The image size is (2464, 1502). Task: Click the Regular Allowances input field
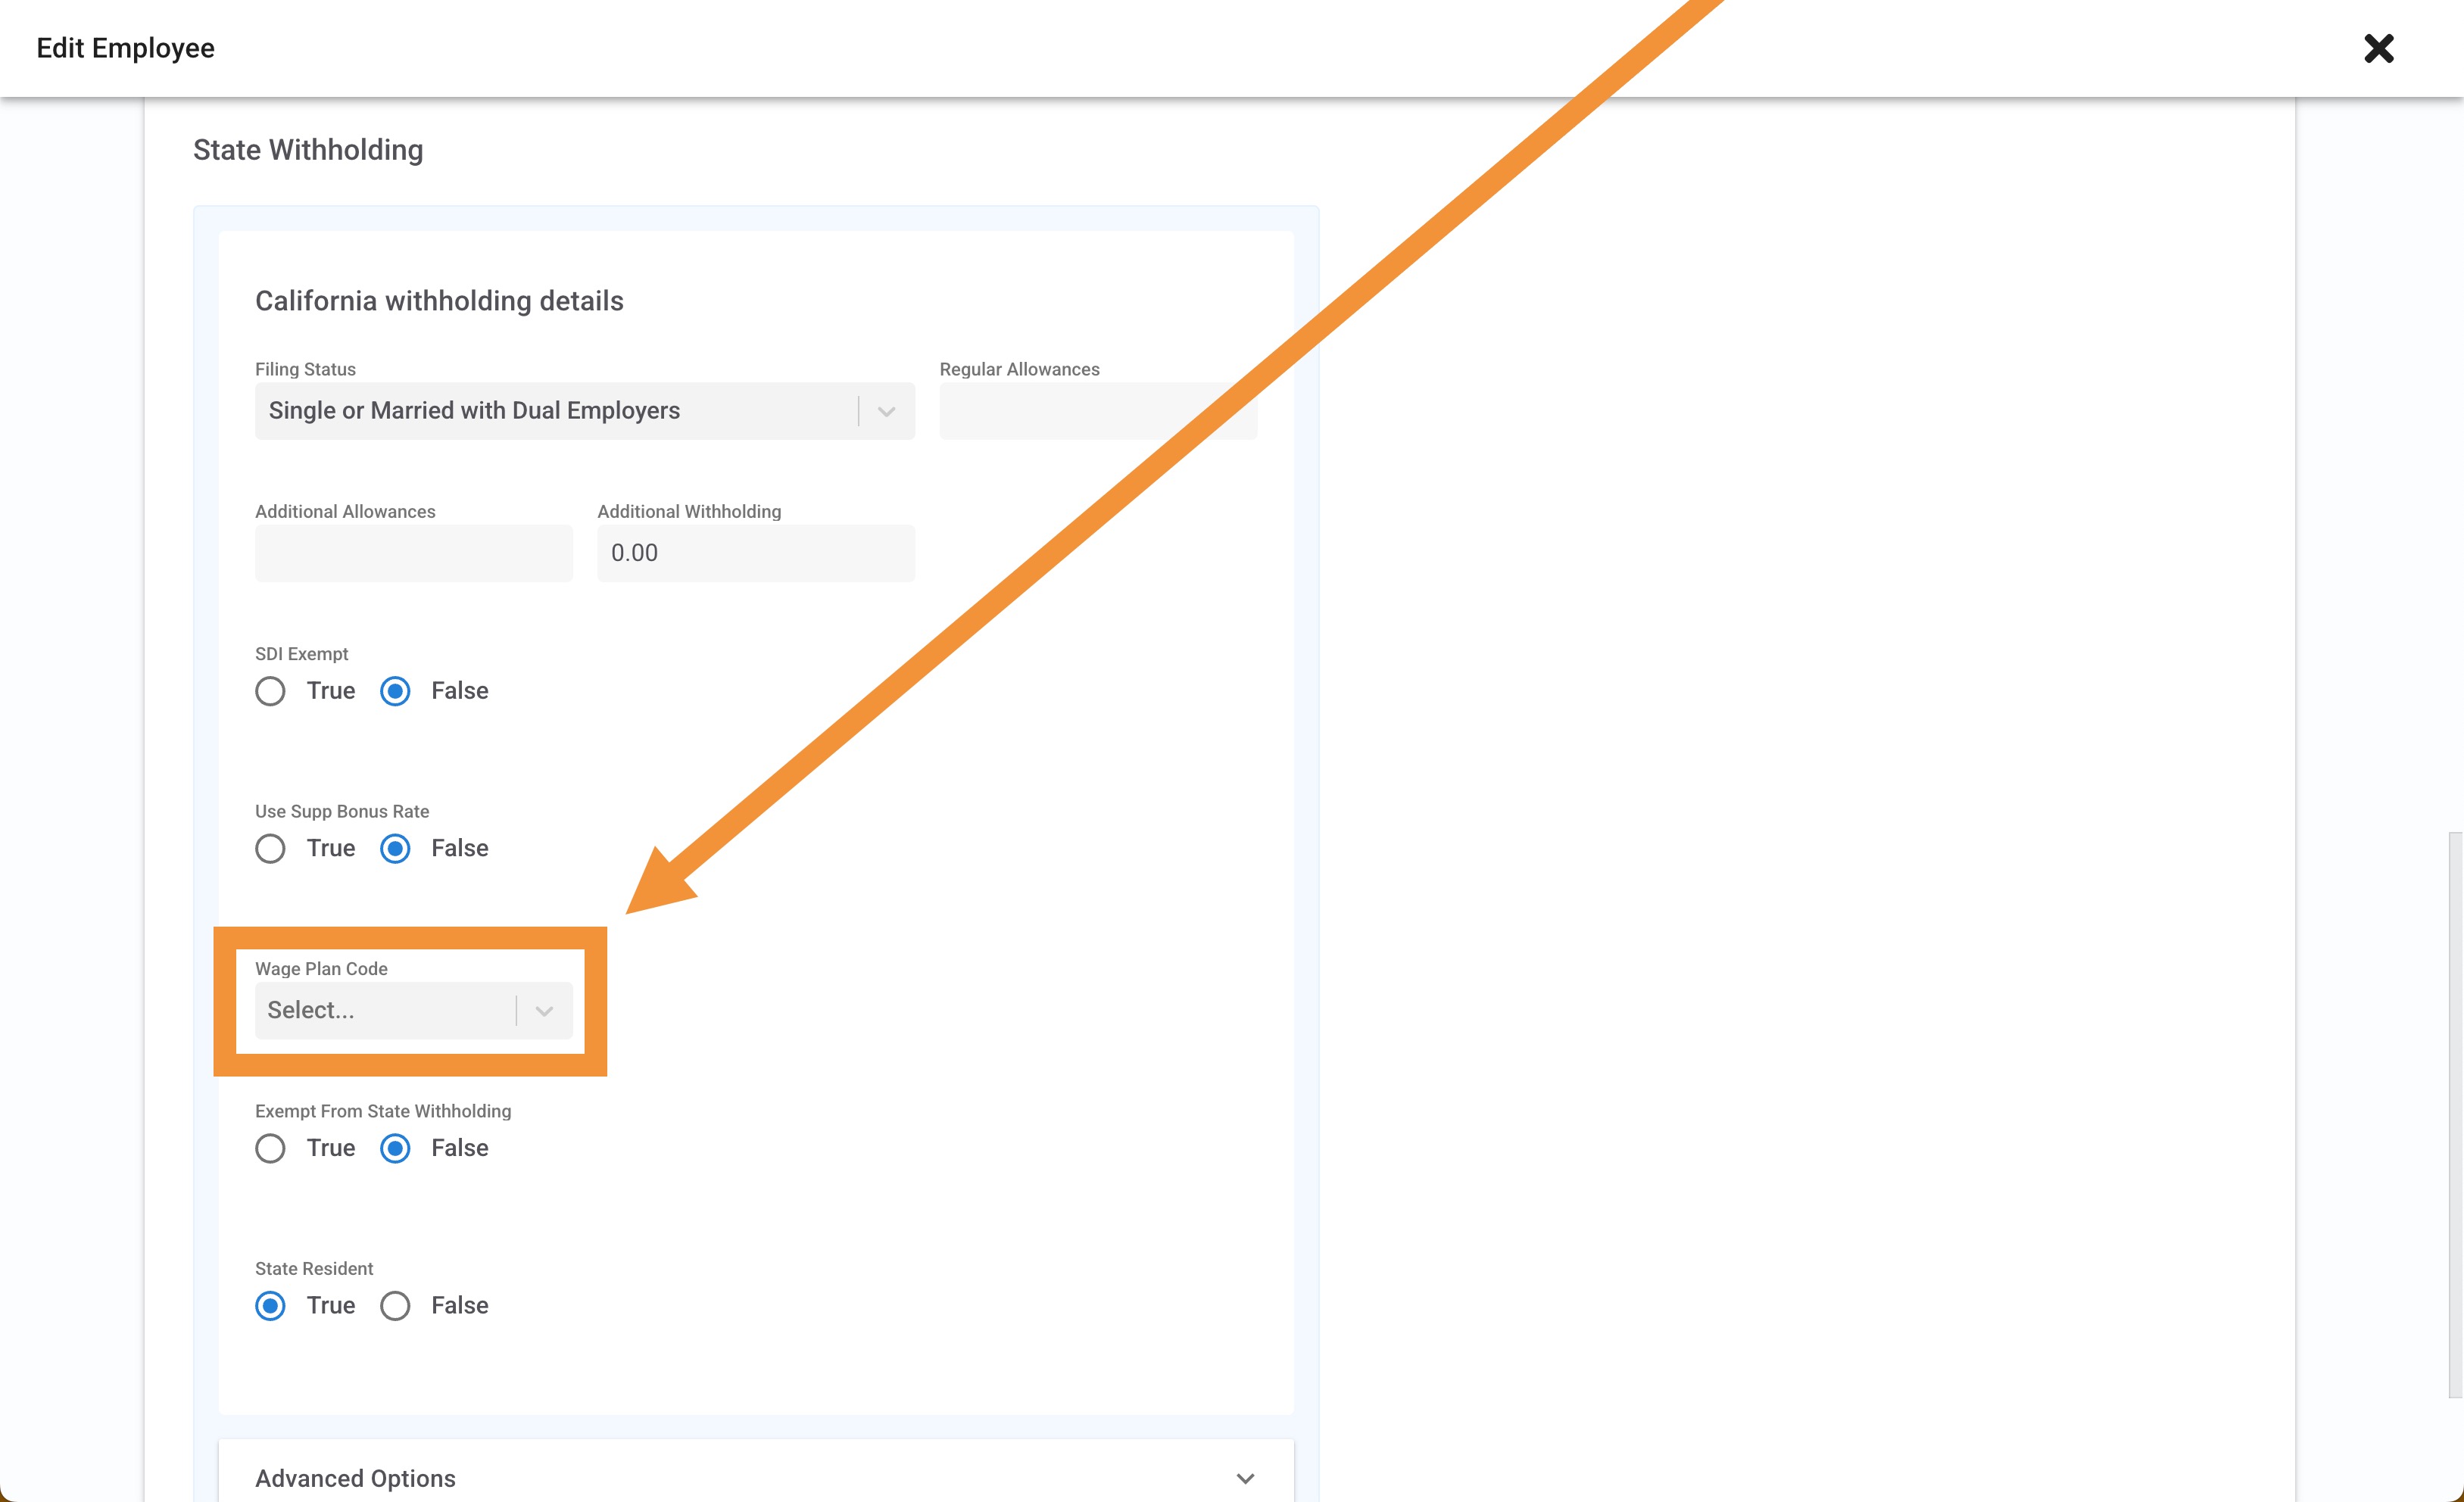click(x=1097, y=410)
